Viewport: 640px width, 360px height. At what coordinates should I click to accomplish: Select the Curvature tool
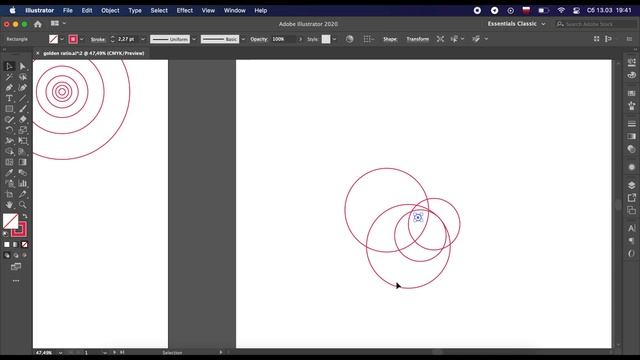[22, 88]
